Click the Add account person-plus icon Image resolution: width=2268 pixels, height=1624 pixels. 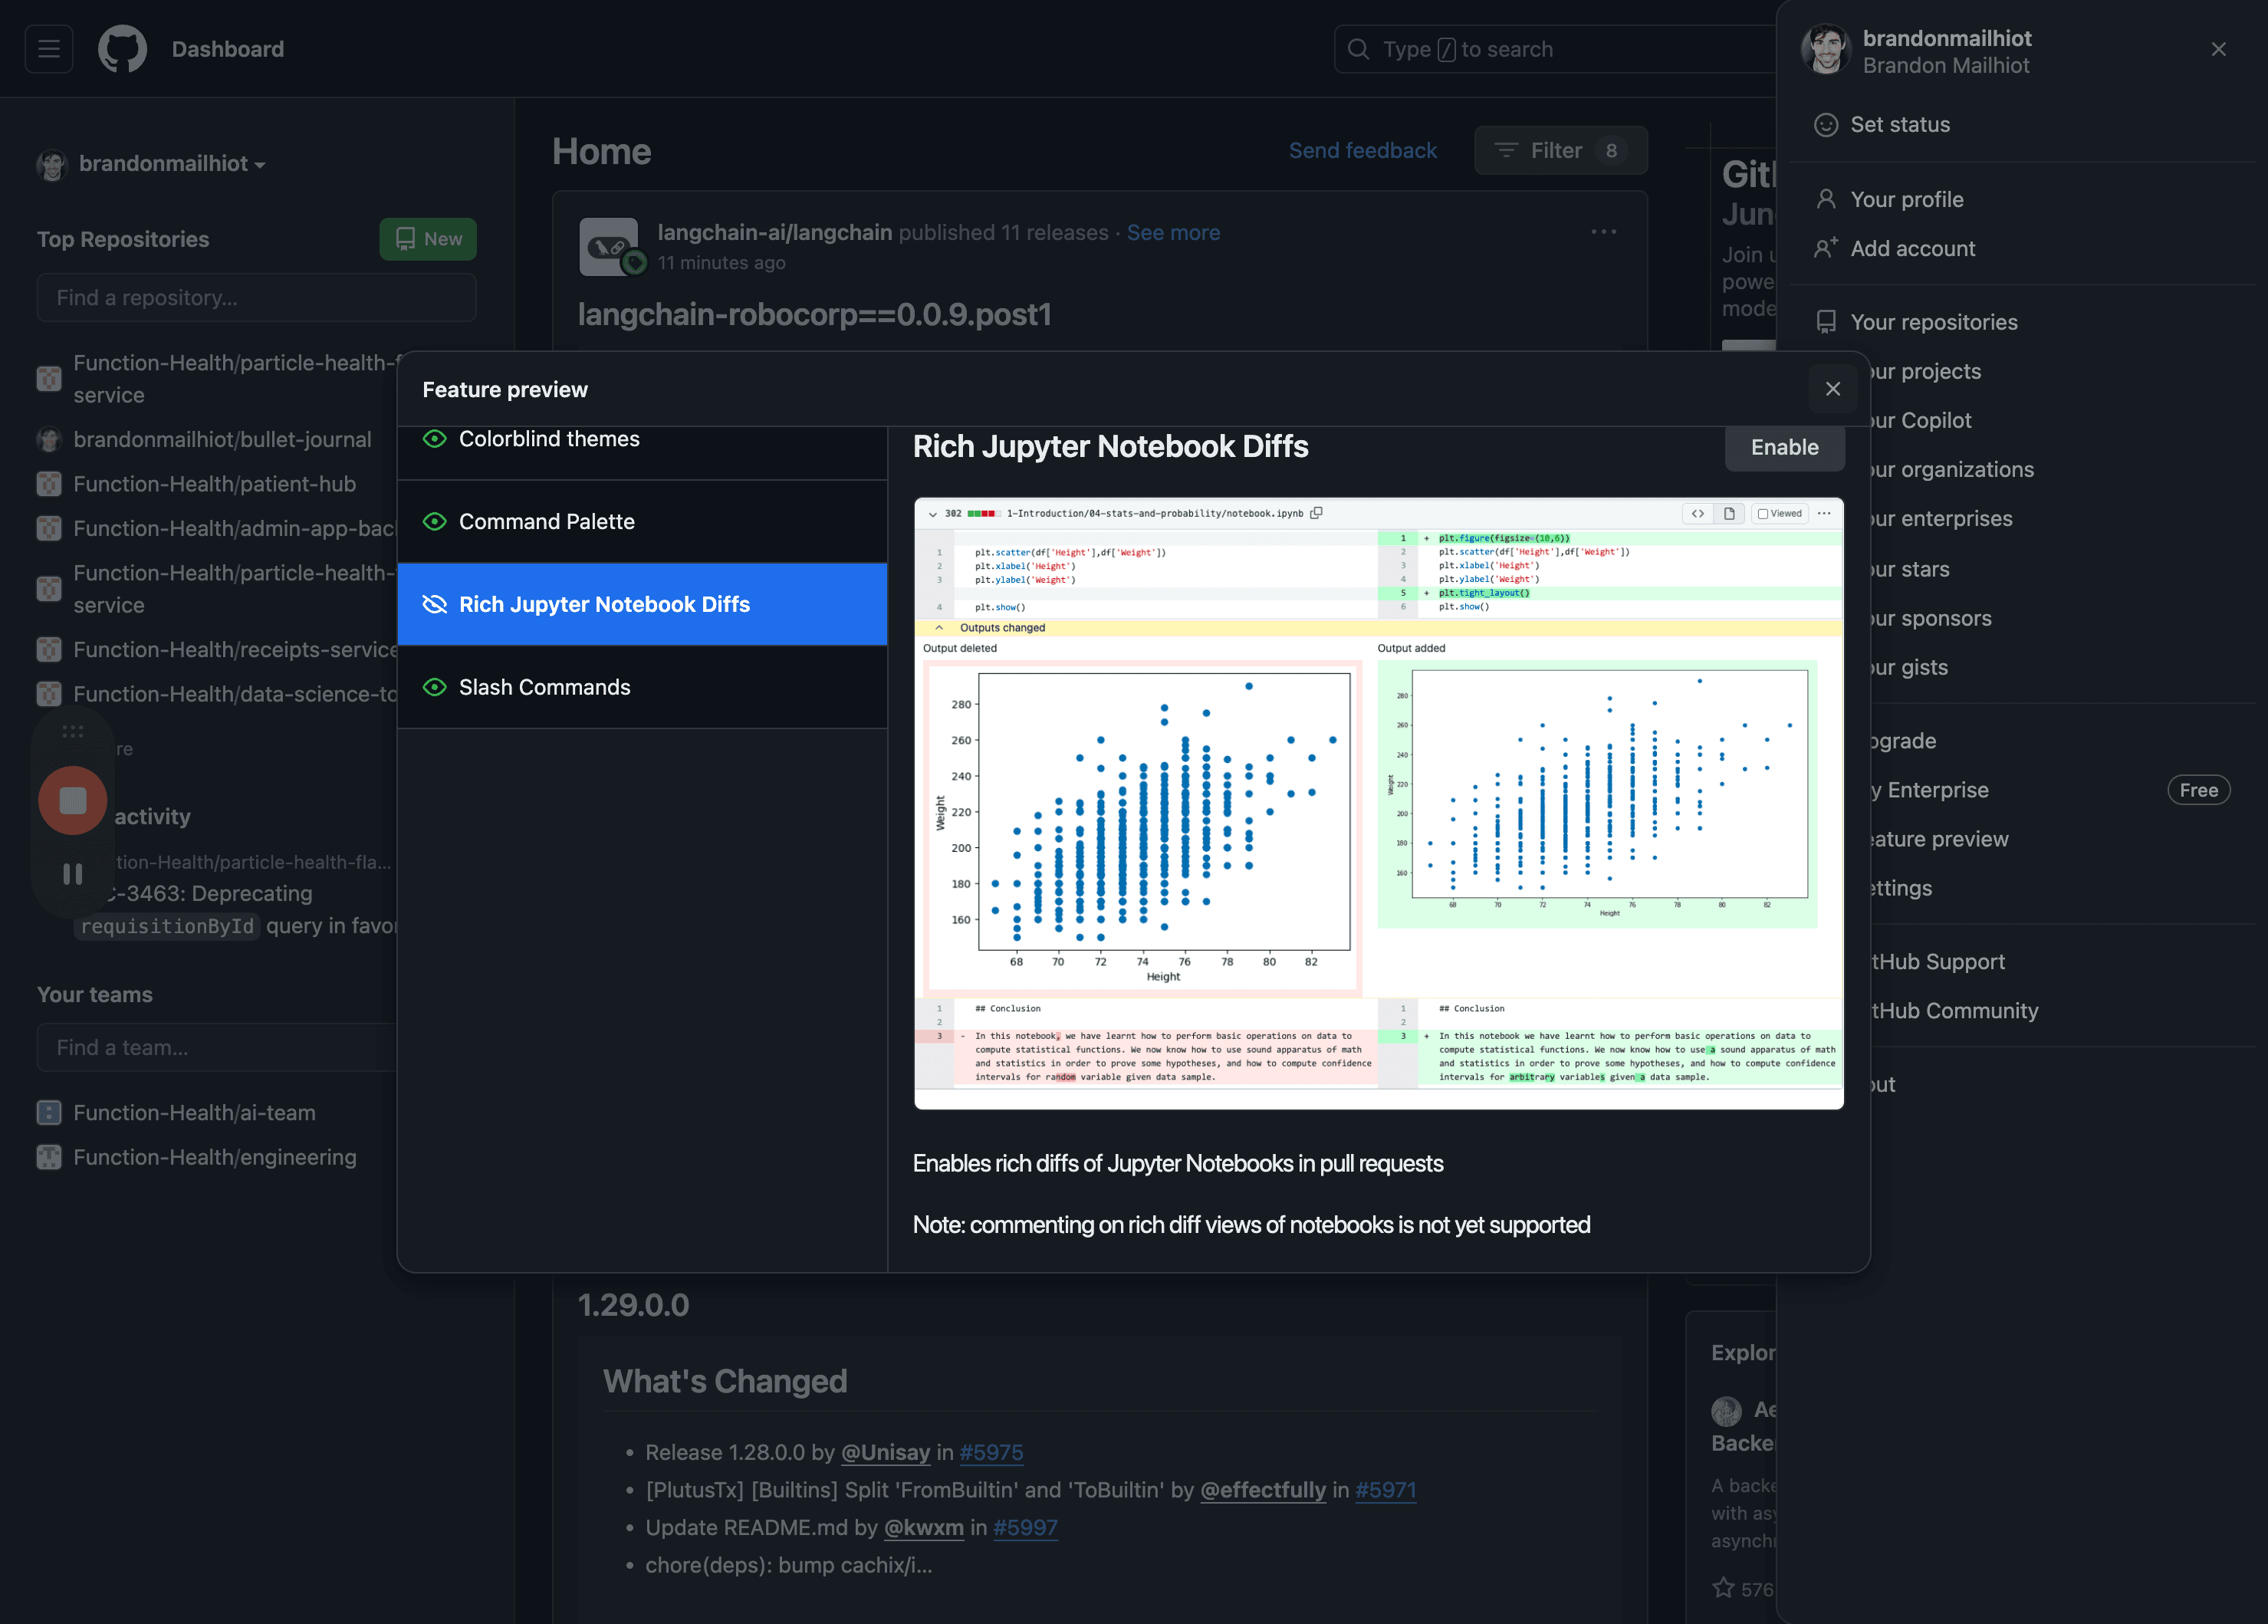click(1826, 248)
